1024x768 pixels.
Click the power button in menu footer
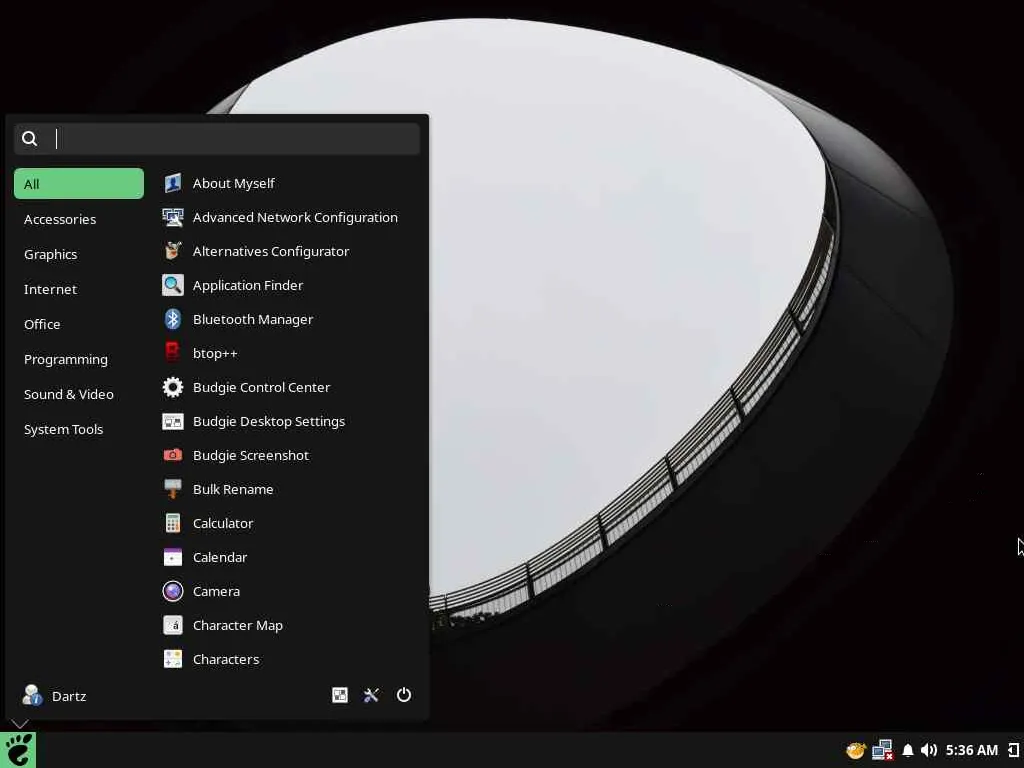pos(404,695)
